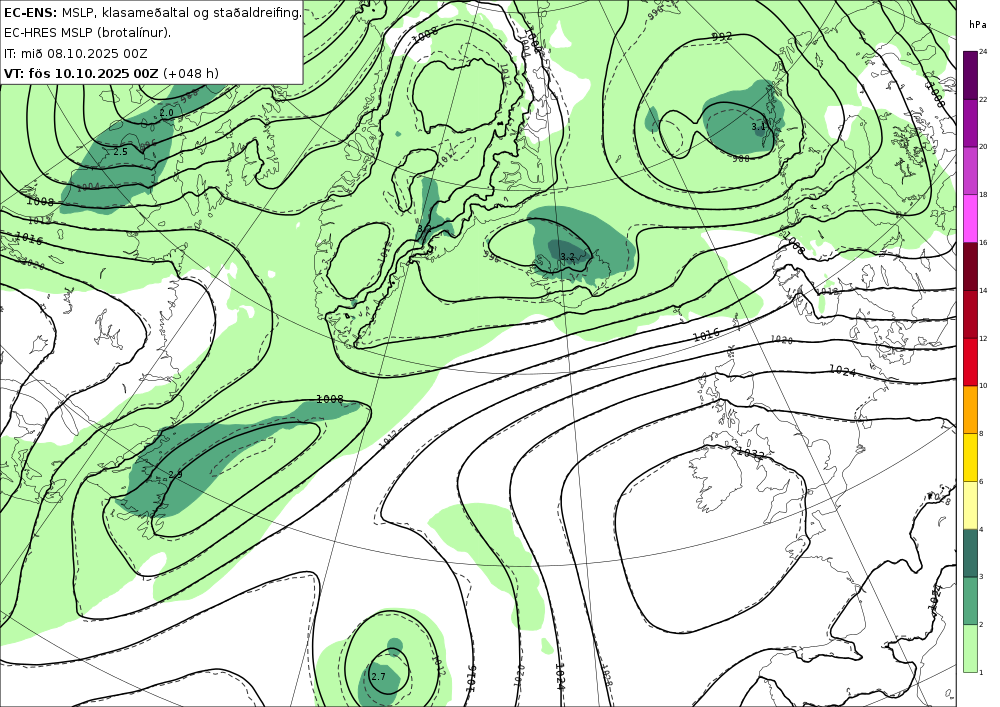Click the colorbar tick label '24'

tap(983, 52)
